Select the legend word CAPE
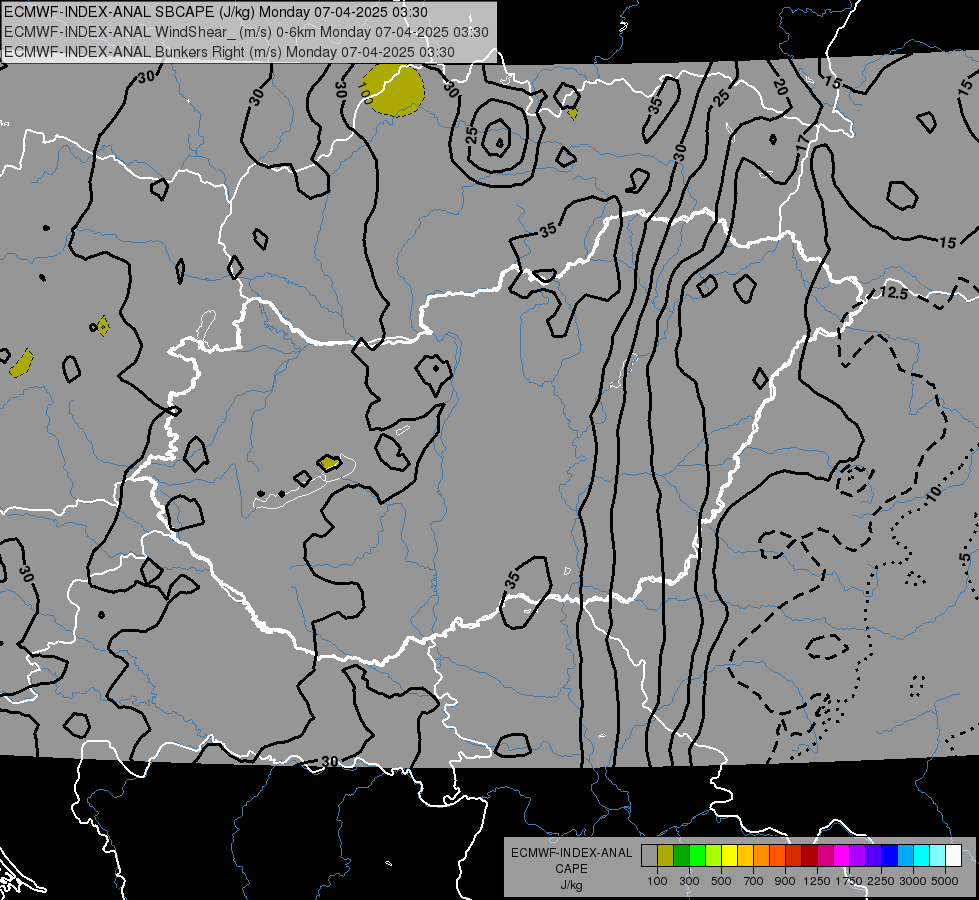This screenshot has width=979, height=900. (571, 869)
